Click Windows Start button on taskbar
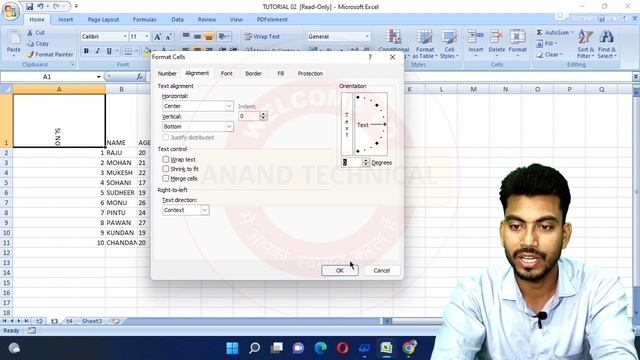This screenshot has width=640, height=360. click(232, 348)
